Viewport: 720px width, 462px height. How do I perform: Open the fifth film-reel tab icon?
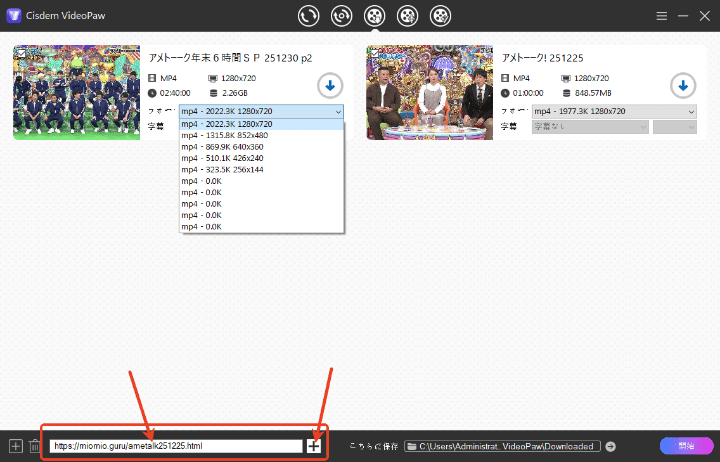pos(440,16)
